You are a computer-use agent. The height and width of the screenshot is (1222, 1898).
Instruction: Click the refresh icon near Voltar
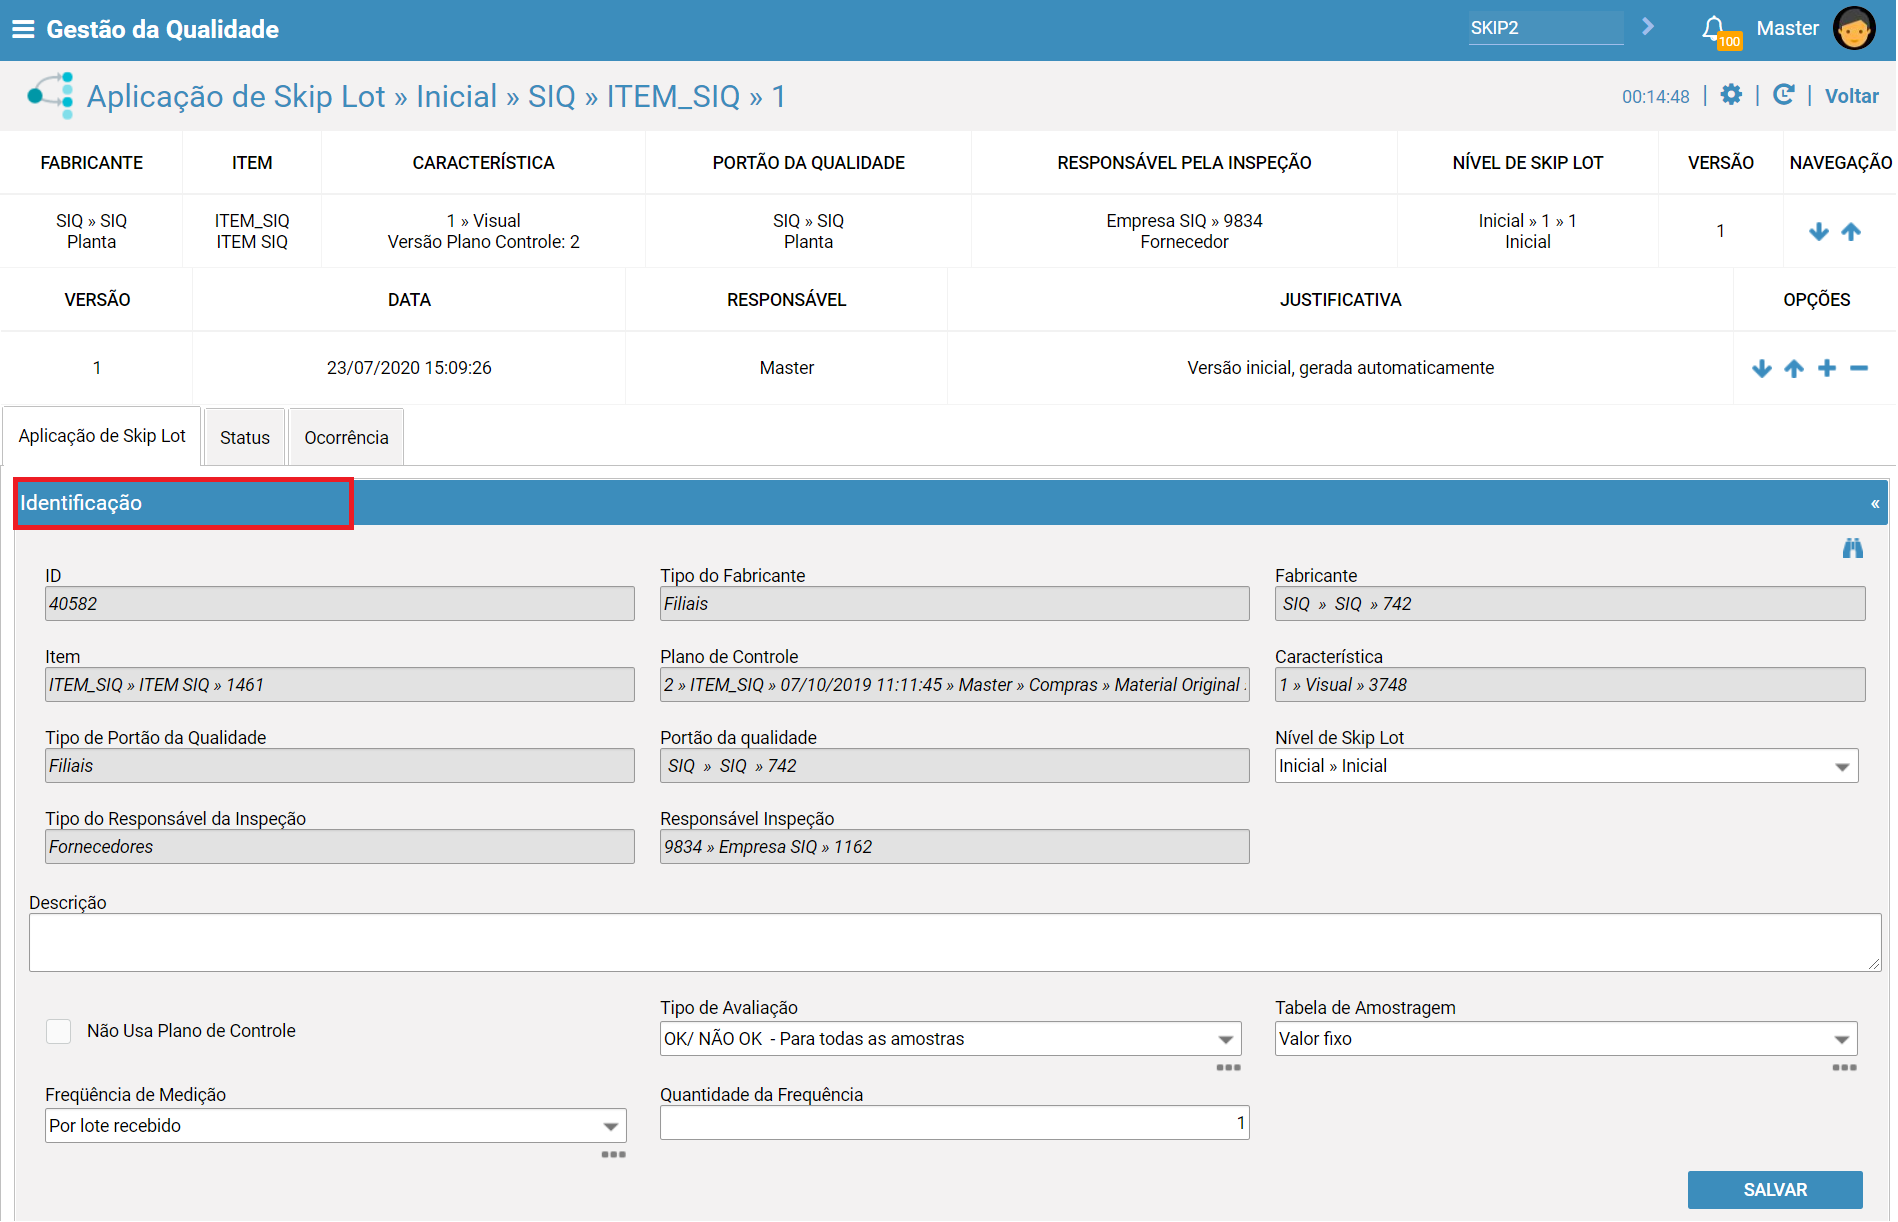pos(1783,95)
